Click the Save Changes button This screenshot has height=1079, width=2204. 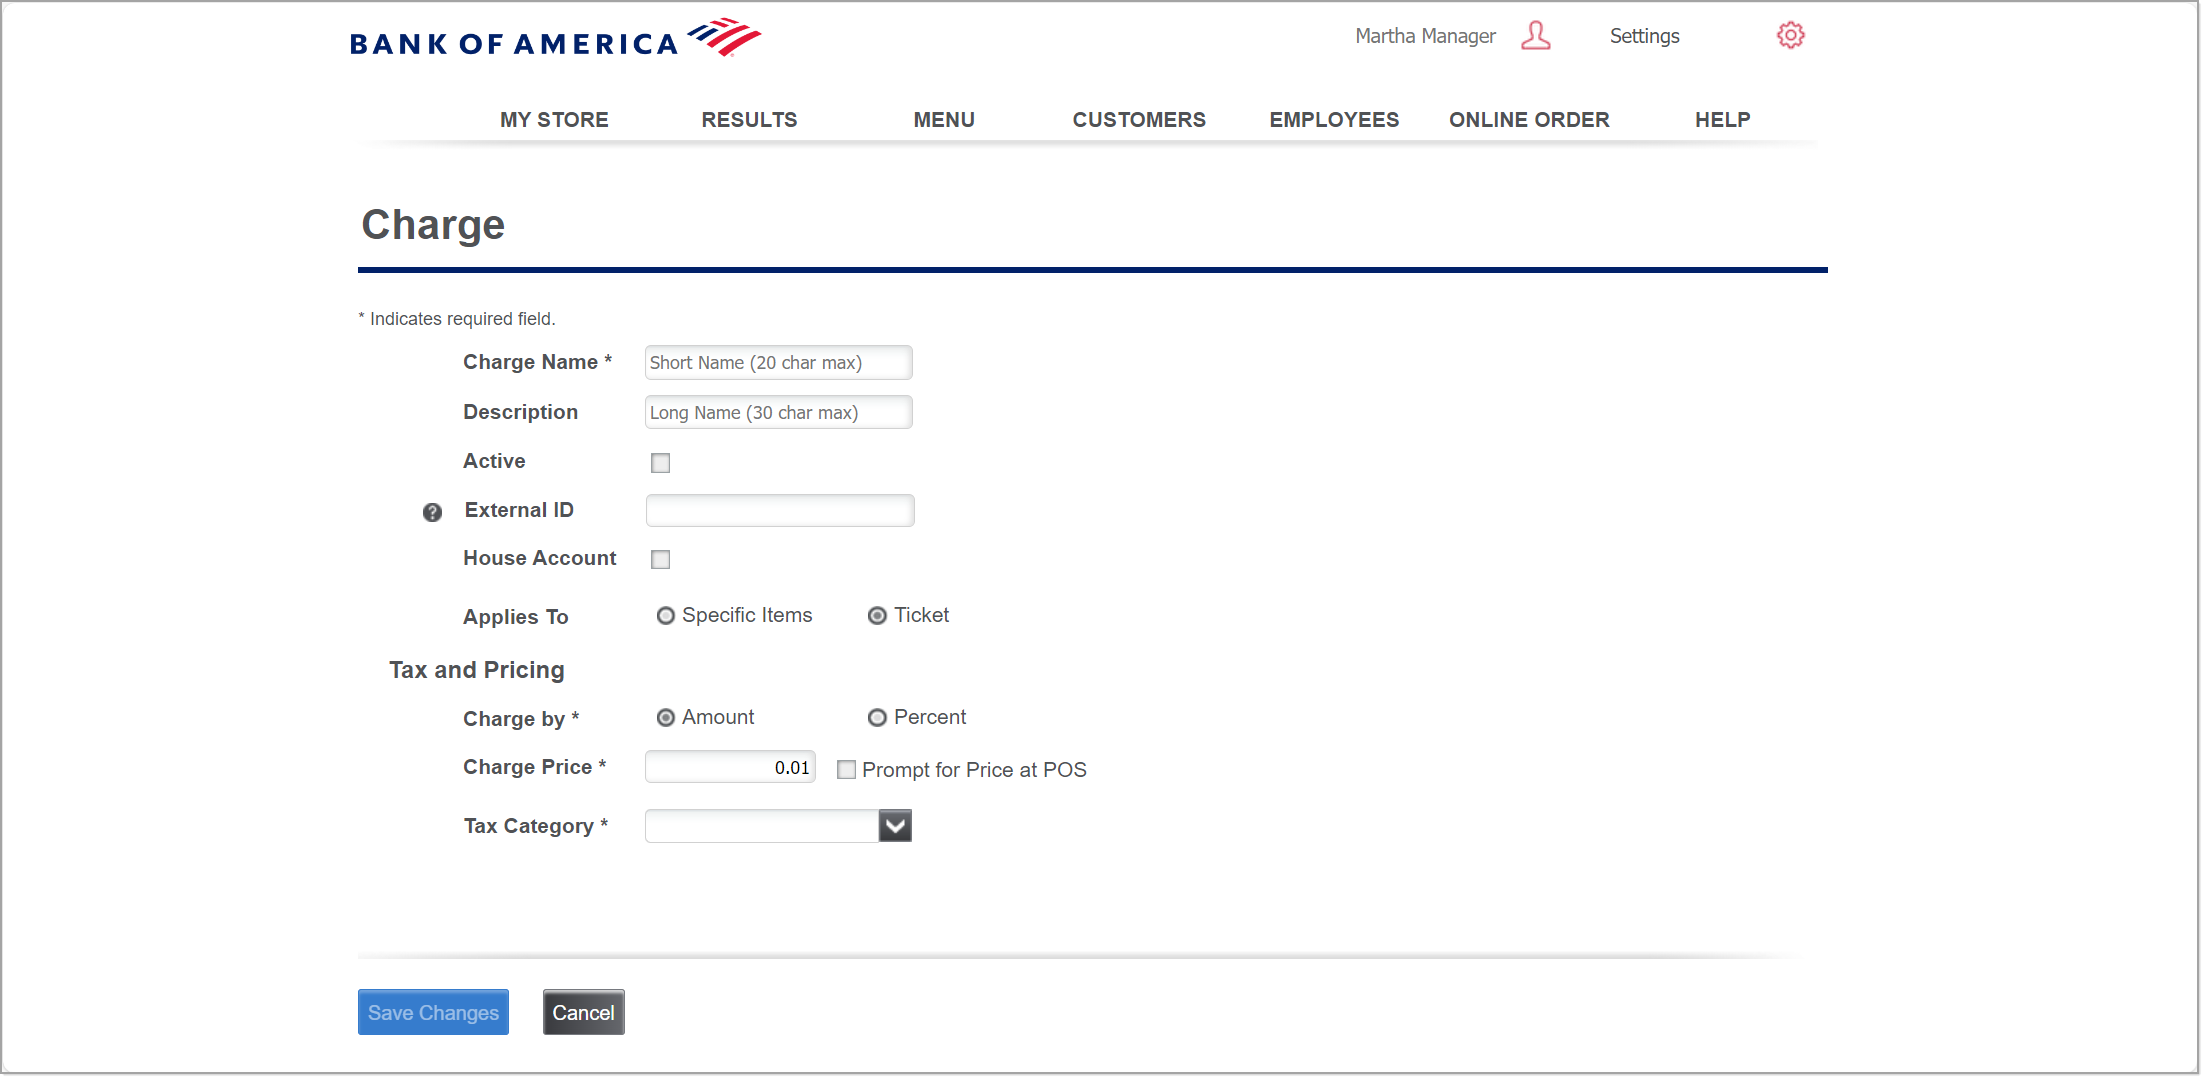point(433,1012)
